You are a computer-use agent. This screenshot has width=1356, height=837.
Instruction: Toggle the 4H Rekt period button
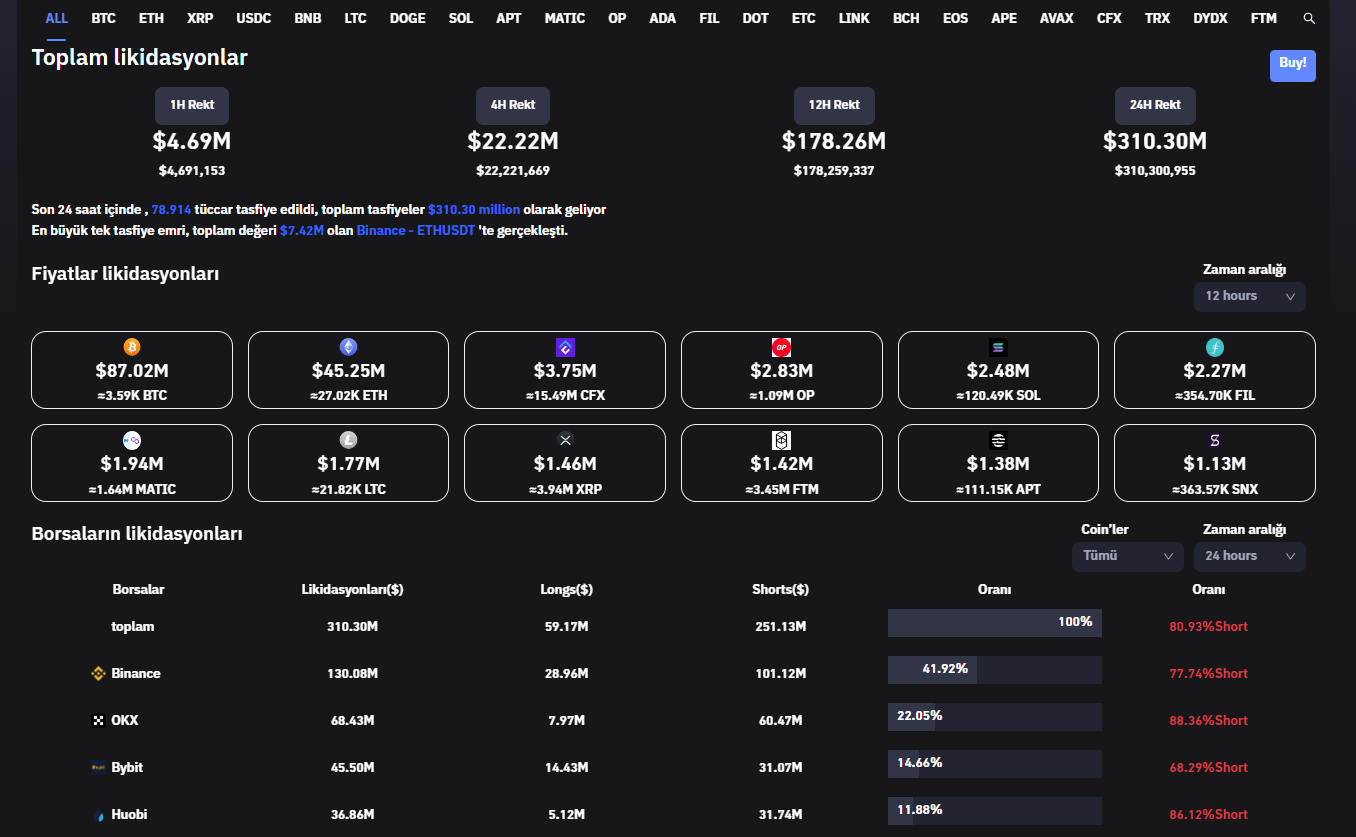pos(513,105)
